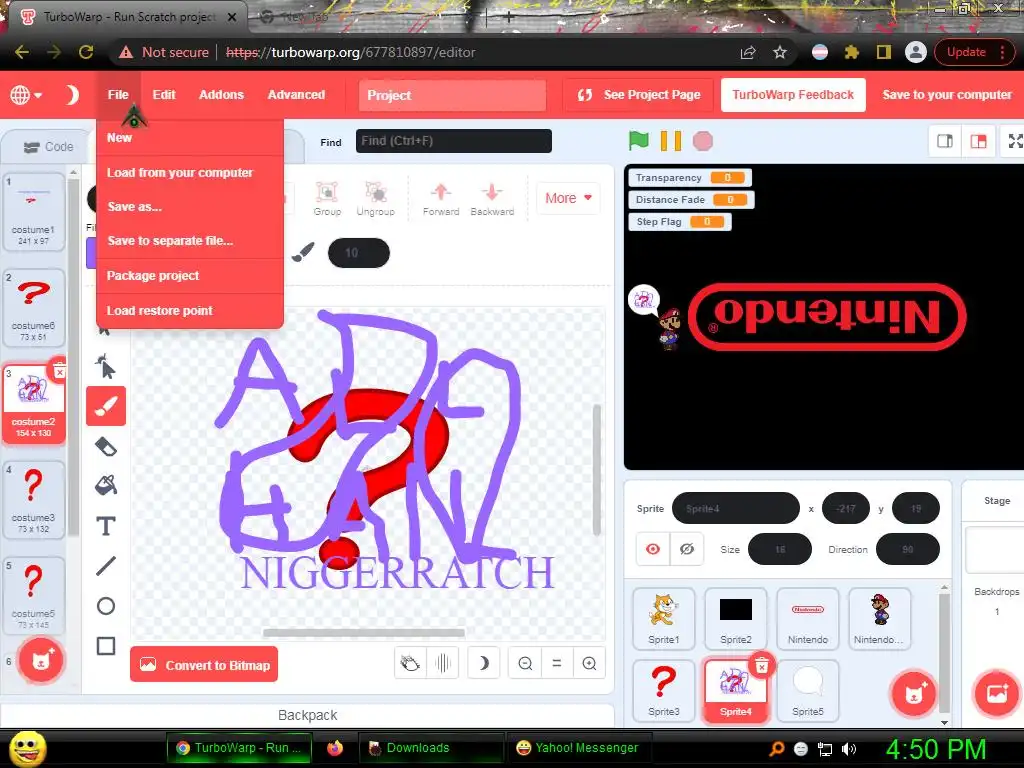
Task: Zoom out the costume canvas
Action: click(525, 664)
